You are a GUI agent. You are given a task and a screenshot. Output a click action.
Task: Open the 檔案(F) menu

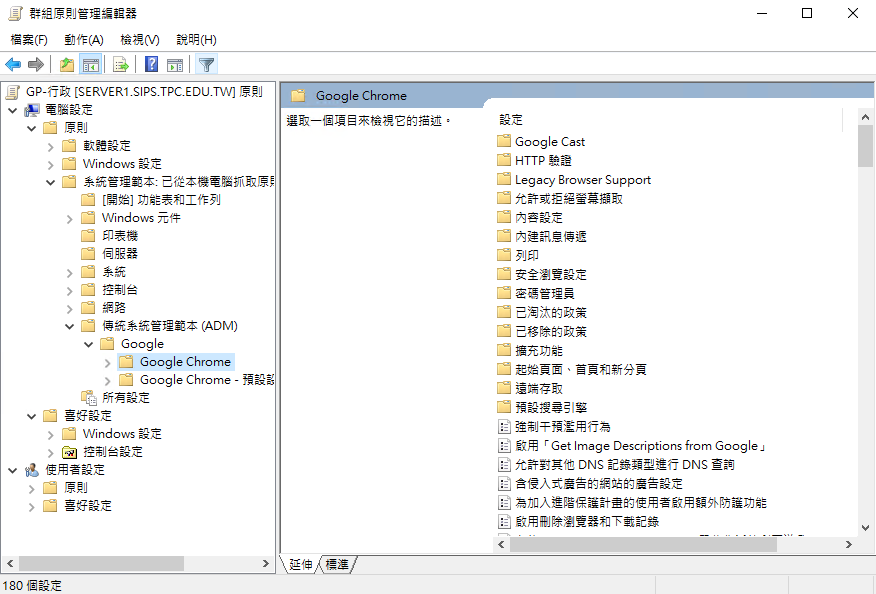click(29, 40)
